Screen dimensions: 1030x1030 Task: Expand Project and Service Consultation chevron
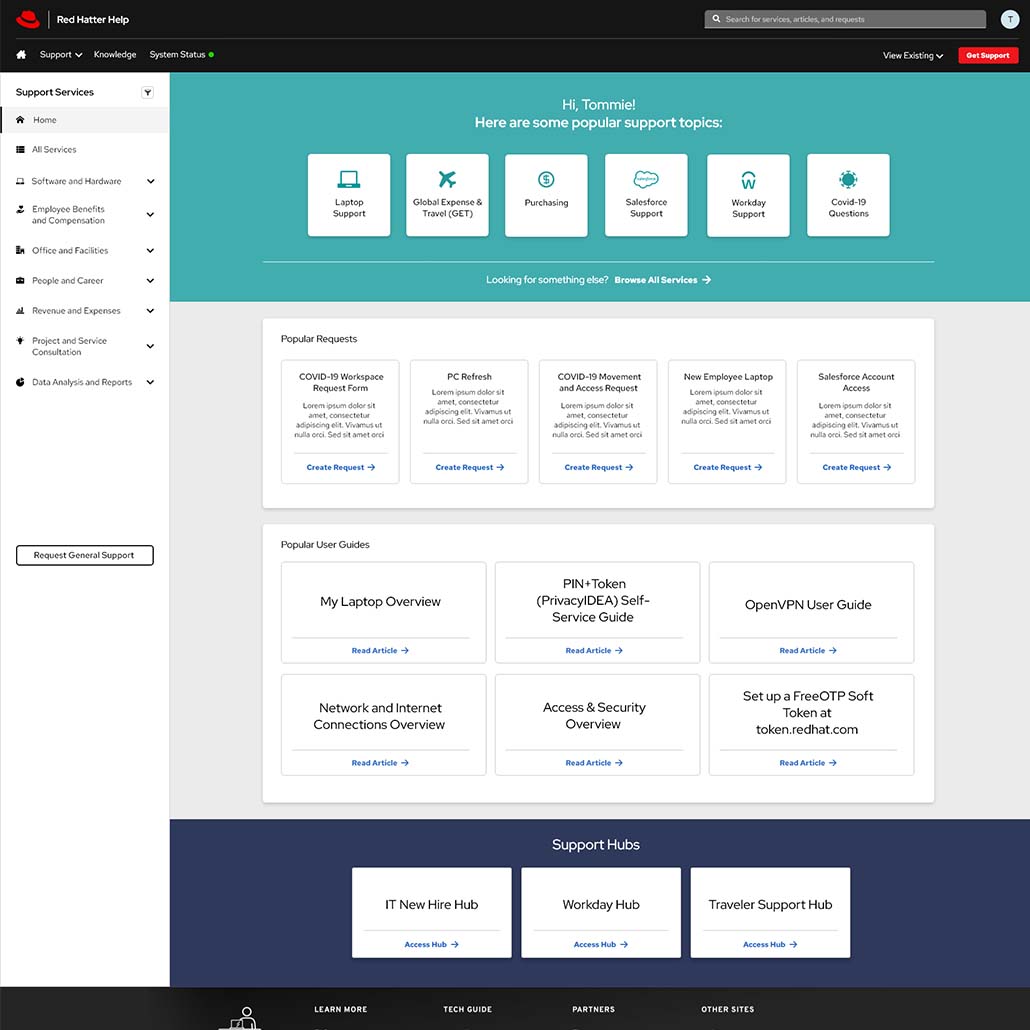pos(150,346)
